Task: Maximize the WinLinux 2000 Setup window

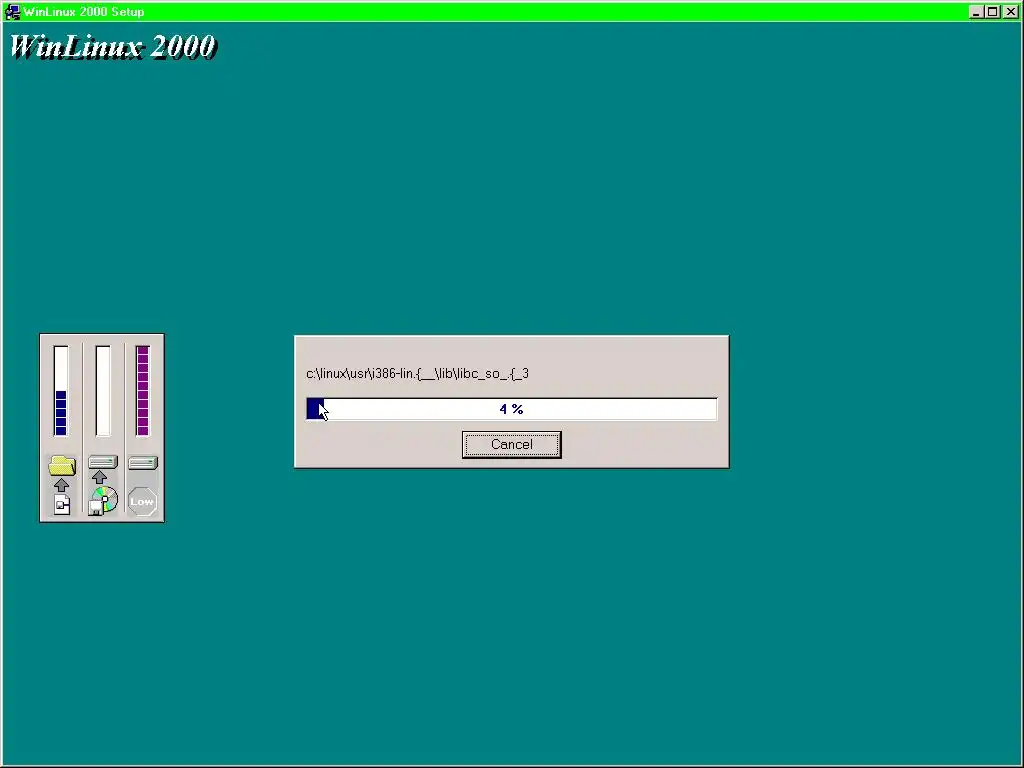Action: click(x=993, y=12)
